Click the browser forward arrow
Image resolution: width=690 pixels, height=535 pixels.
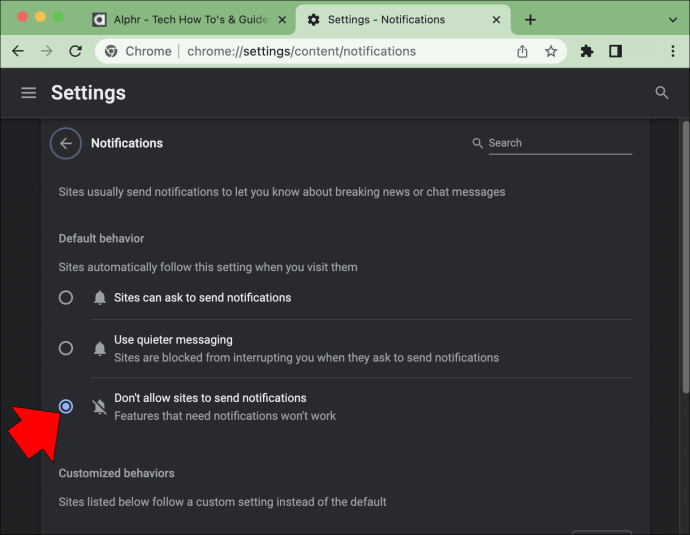coord(46,51)
